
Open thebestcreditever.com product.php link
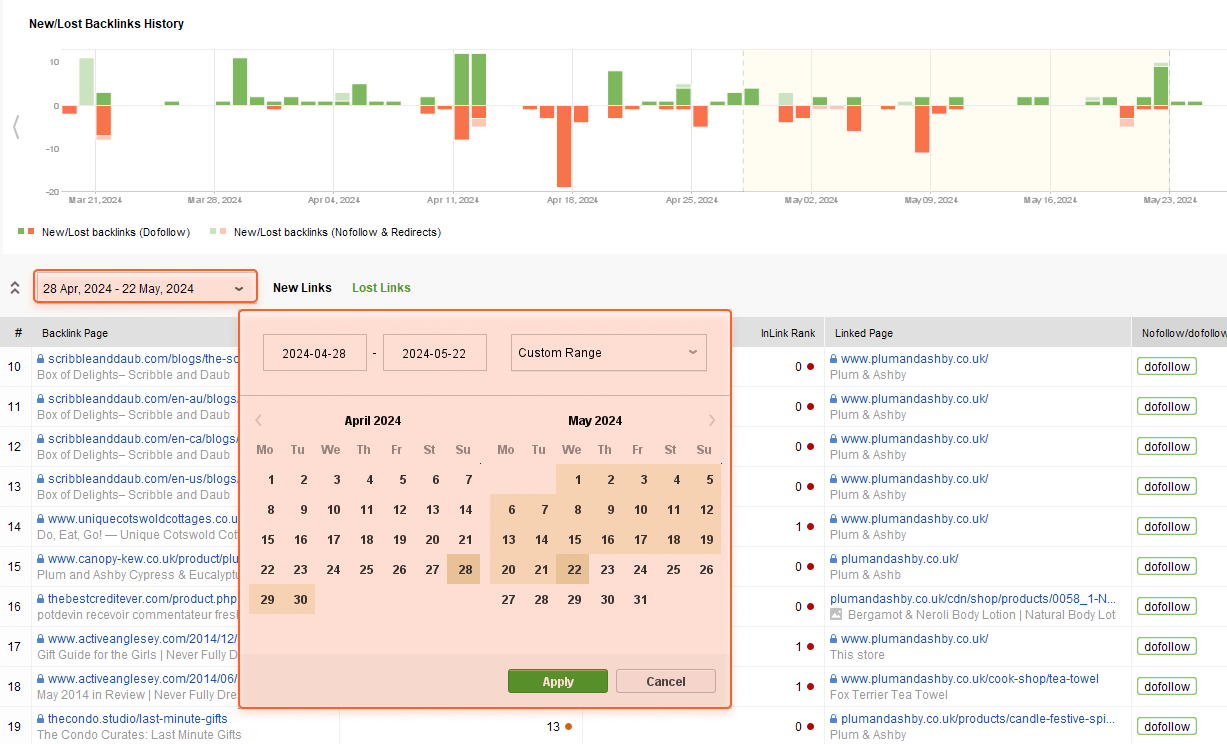coord(143,599)
